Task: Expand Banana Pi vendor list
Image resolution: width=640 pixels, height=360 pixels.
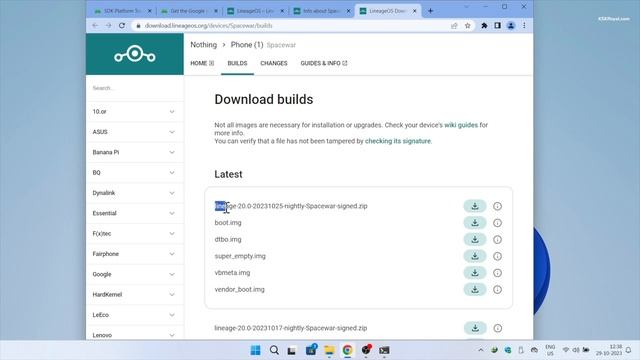Action: [134, 152]
